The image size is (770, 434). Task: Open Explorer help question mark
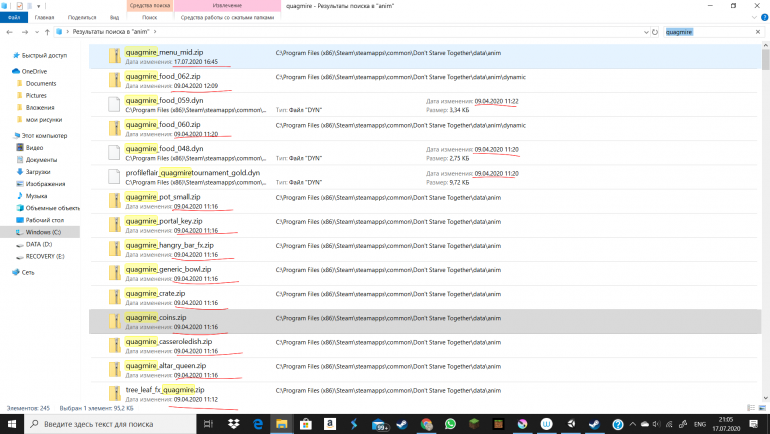point(763,18)
